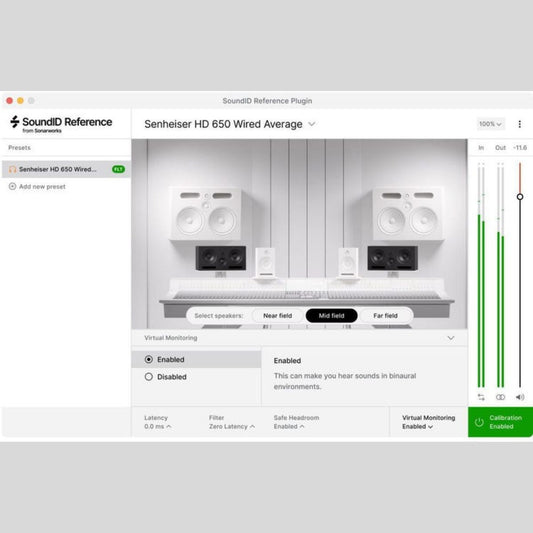Select the Senheiser HD 650 Wired preset
The width and height of the screenshot is (533, 533).
pos(66,169)
